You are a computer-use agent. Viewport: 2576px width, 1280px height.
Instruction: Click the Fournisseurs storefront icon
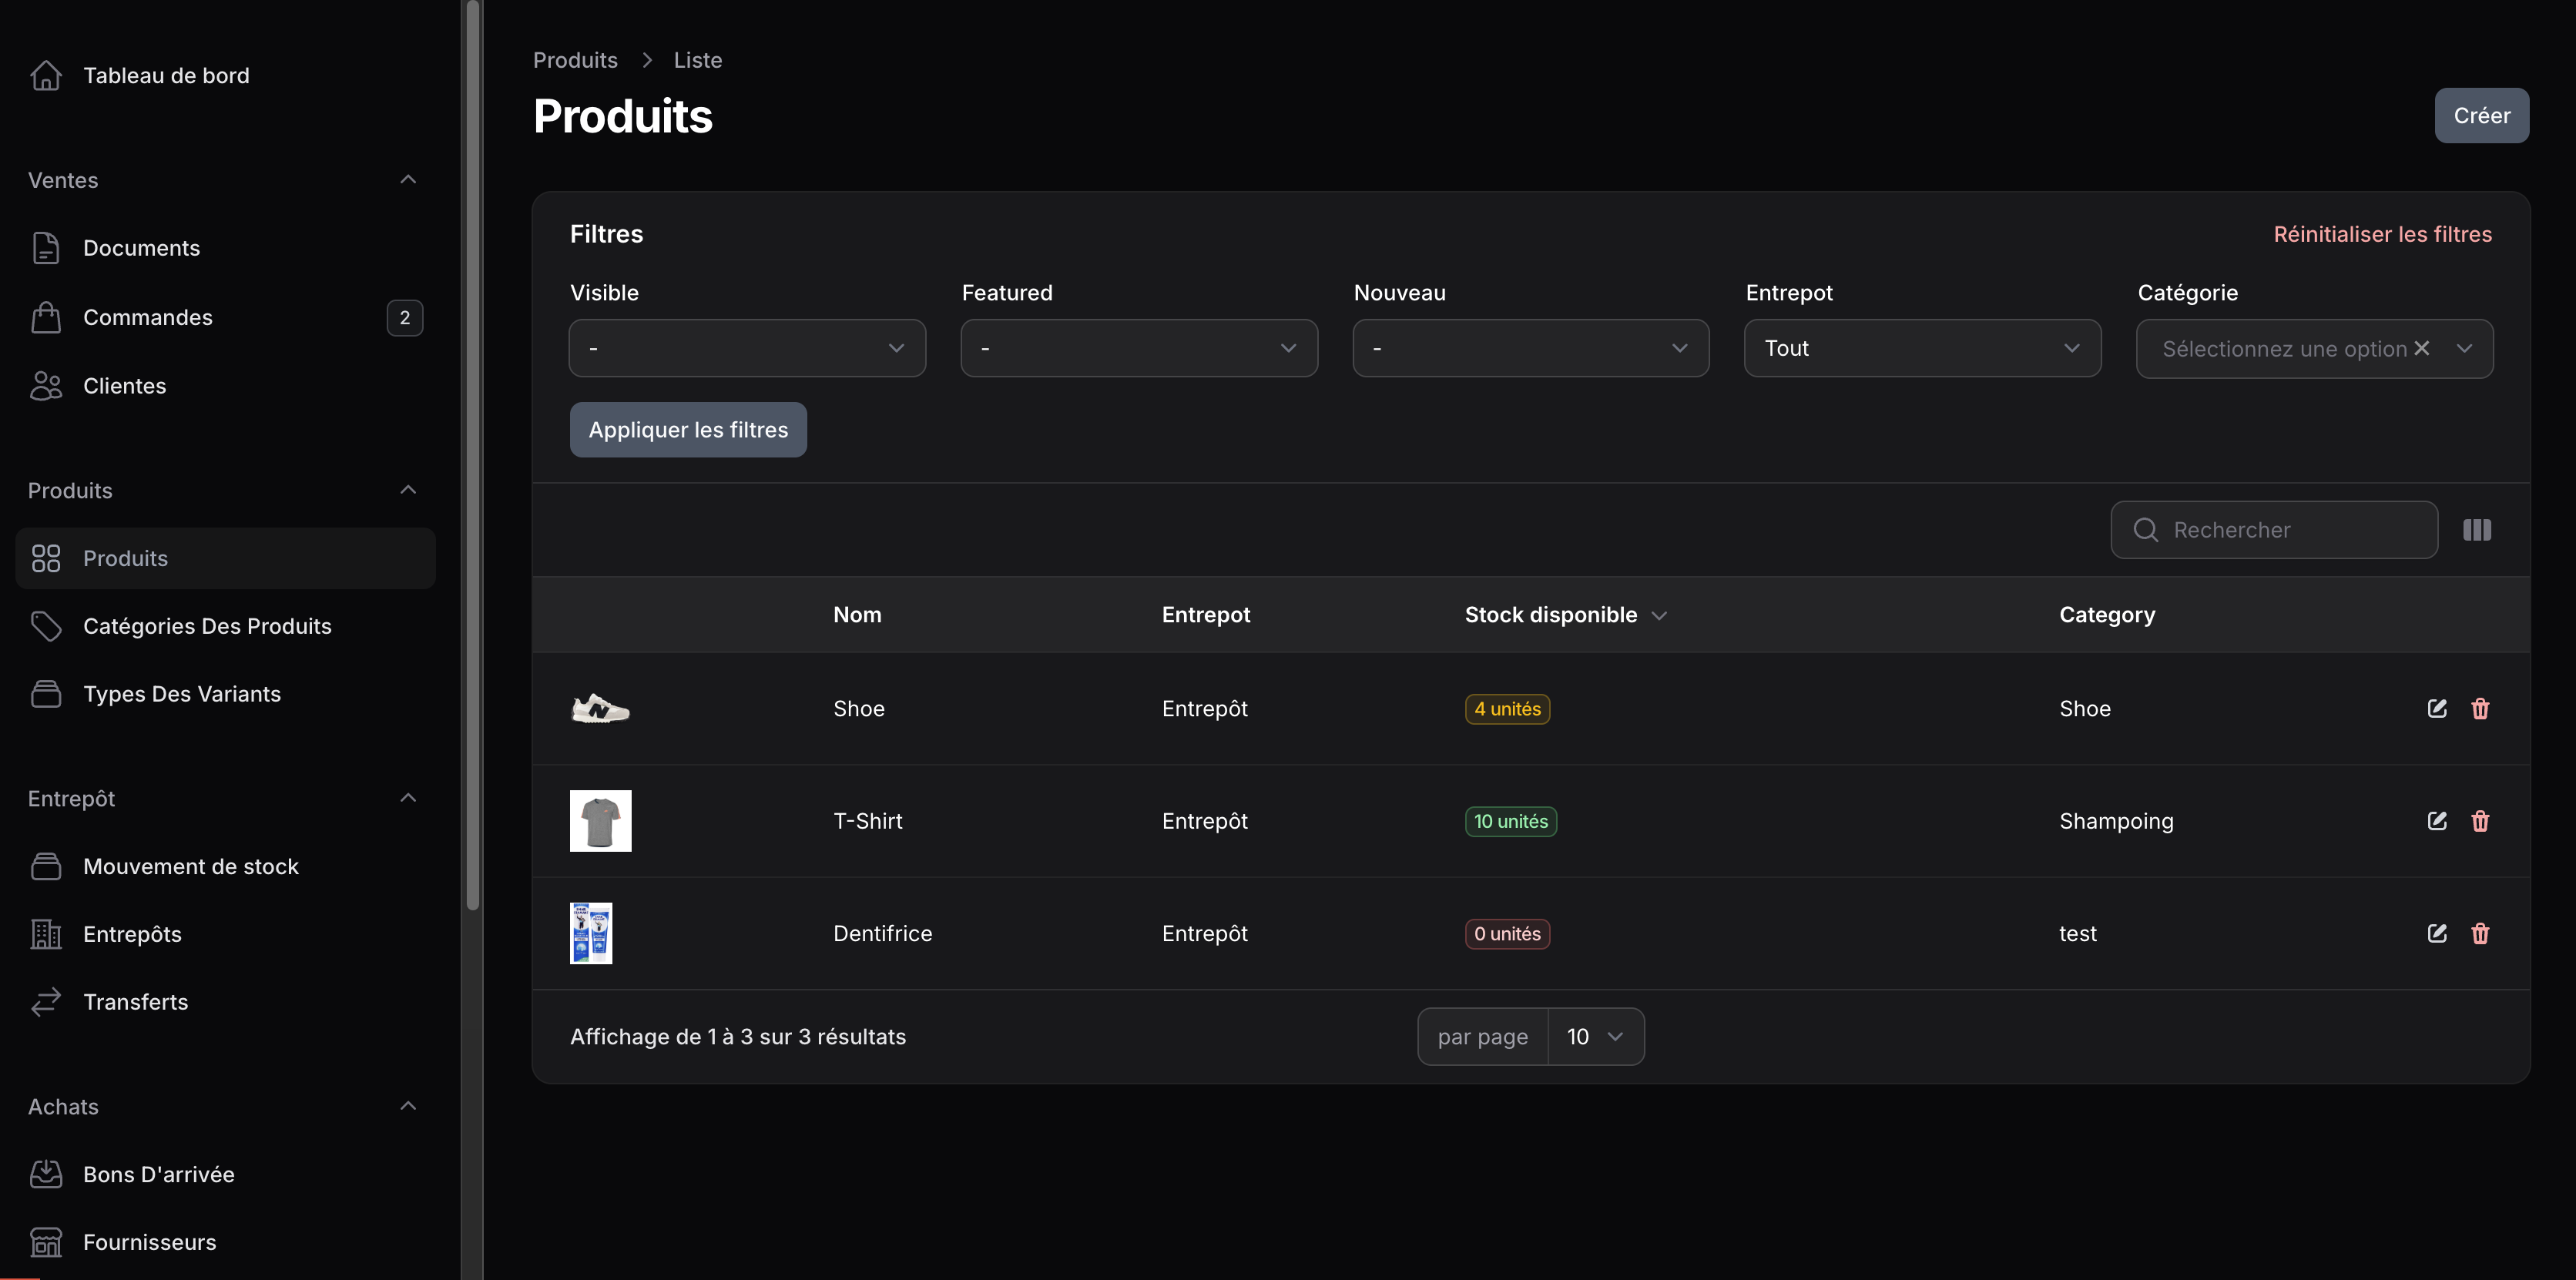(x=46, y=1242)
